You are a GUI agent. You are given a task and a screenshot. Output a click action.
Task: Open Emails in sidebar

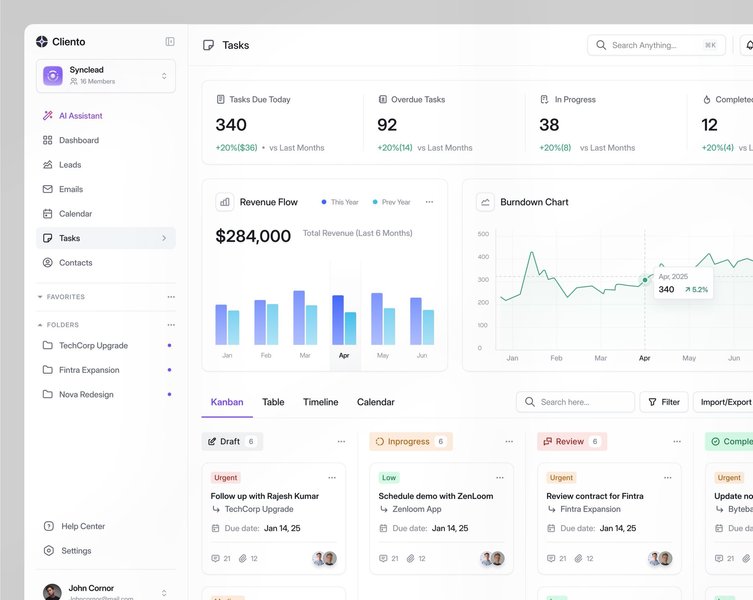(x=63, y=189)
